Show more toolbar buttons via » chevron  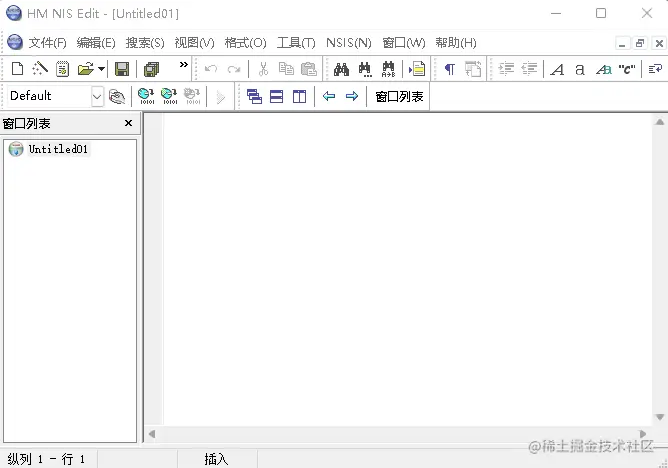(x=184, y=65)
